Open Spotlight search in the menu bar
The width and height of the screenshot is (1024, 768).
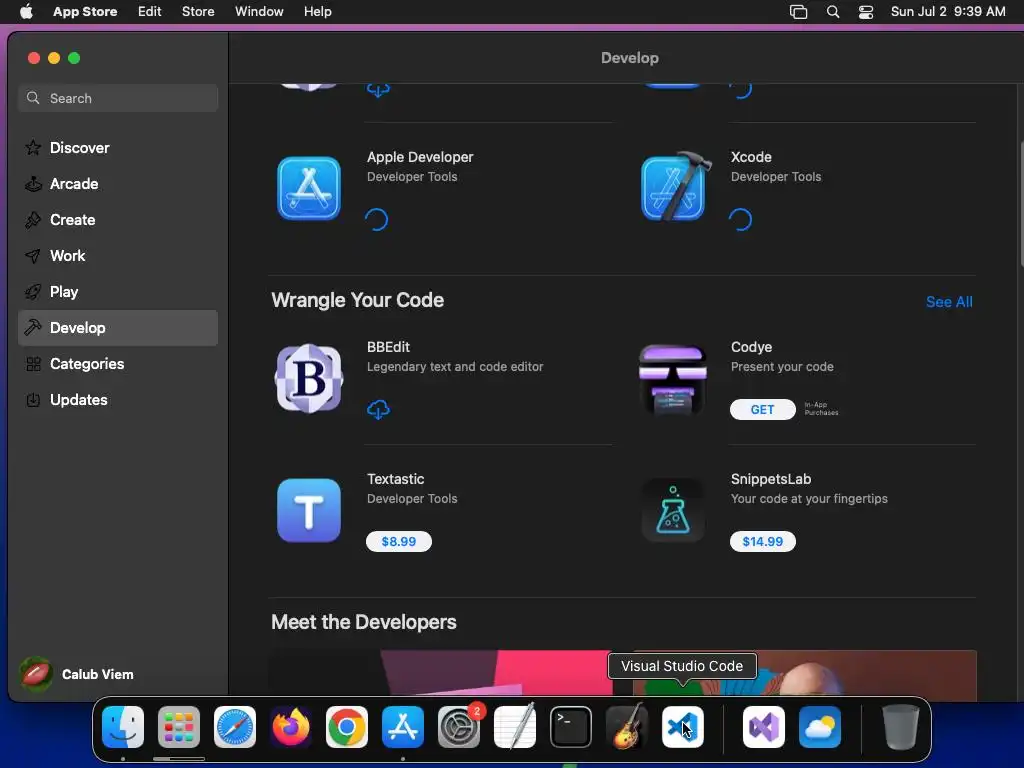coord(833,12)
